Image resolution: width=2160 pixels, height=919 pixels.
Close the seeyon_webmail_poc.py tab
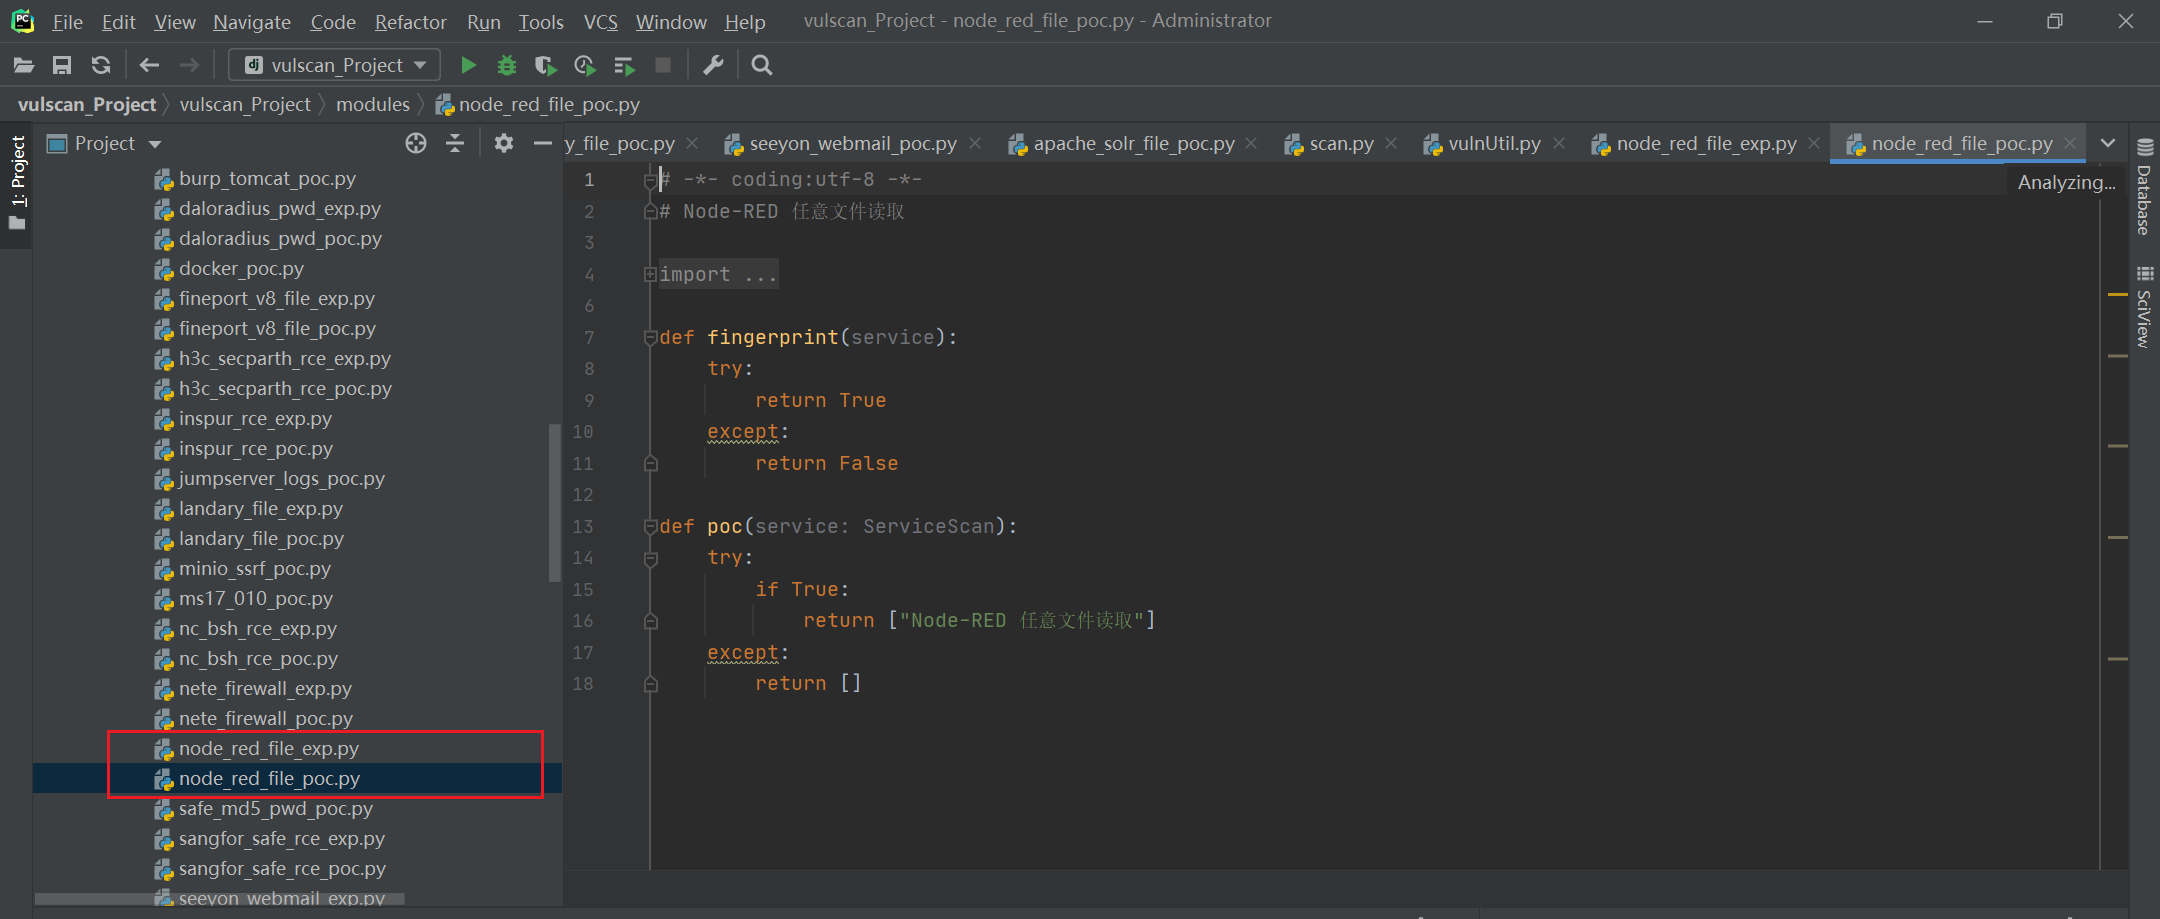[x=975, y=144]
